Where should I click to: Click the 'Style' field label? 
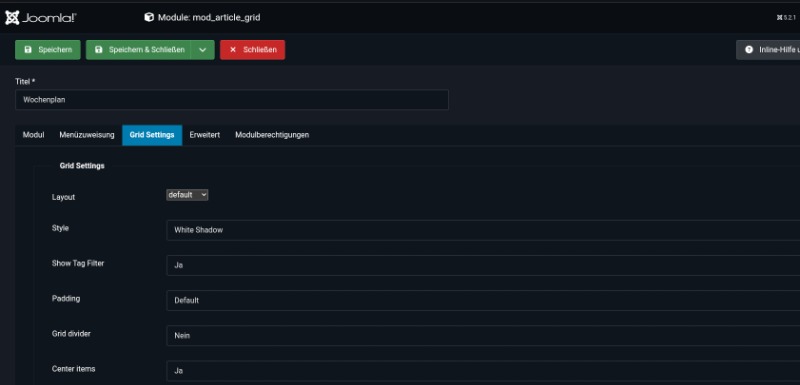point(60,228)
